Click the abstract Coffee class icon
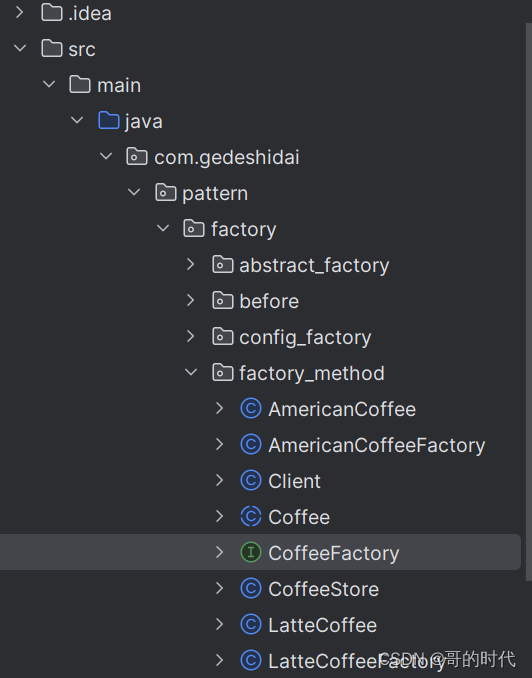The image size is (532, 678). (251, 517)
